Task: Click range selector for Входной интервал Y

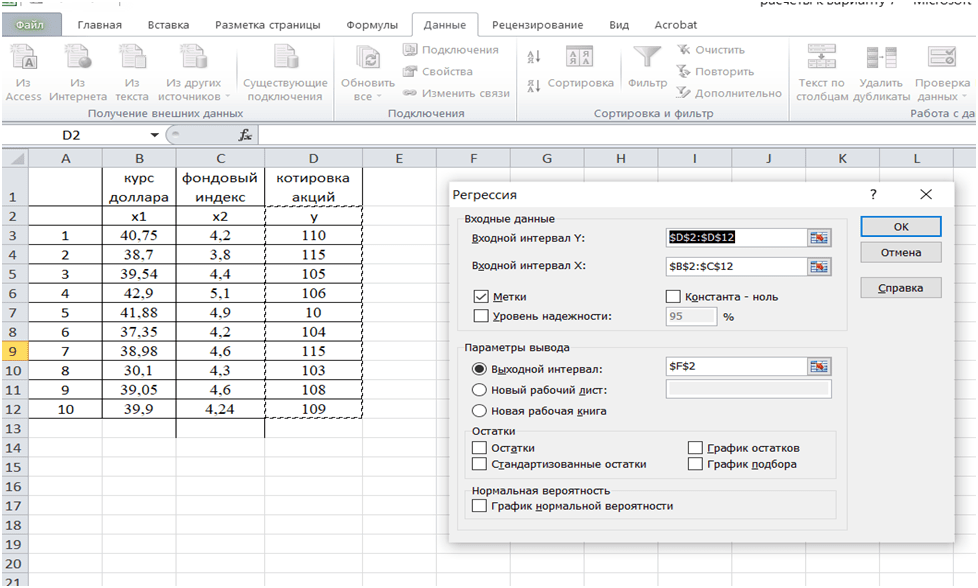Action: pyautogui.click(x=819, y=238)
